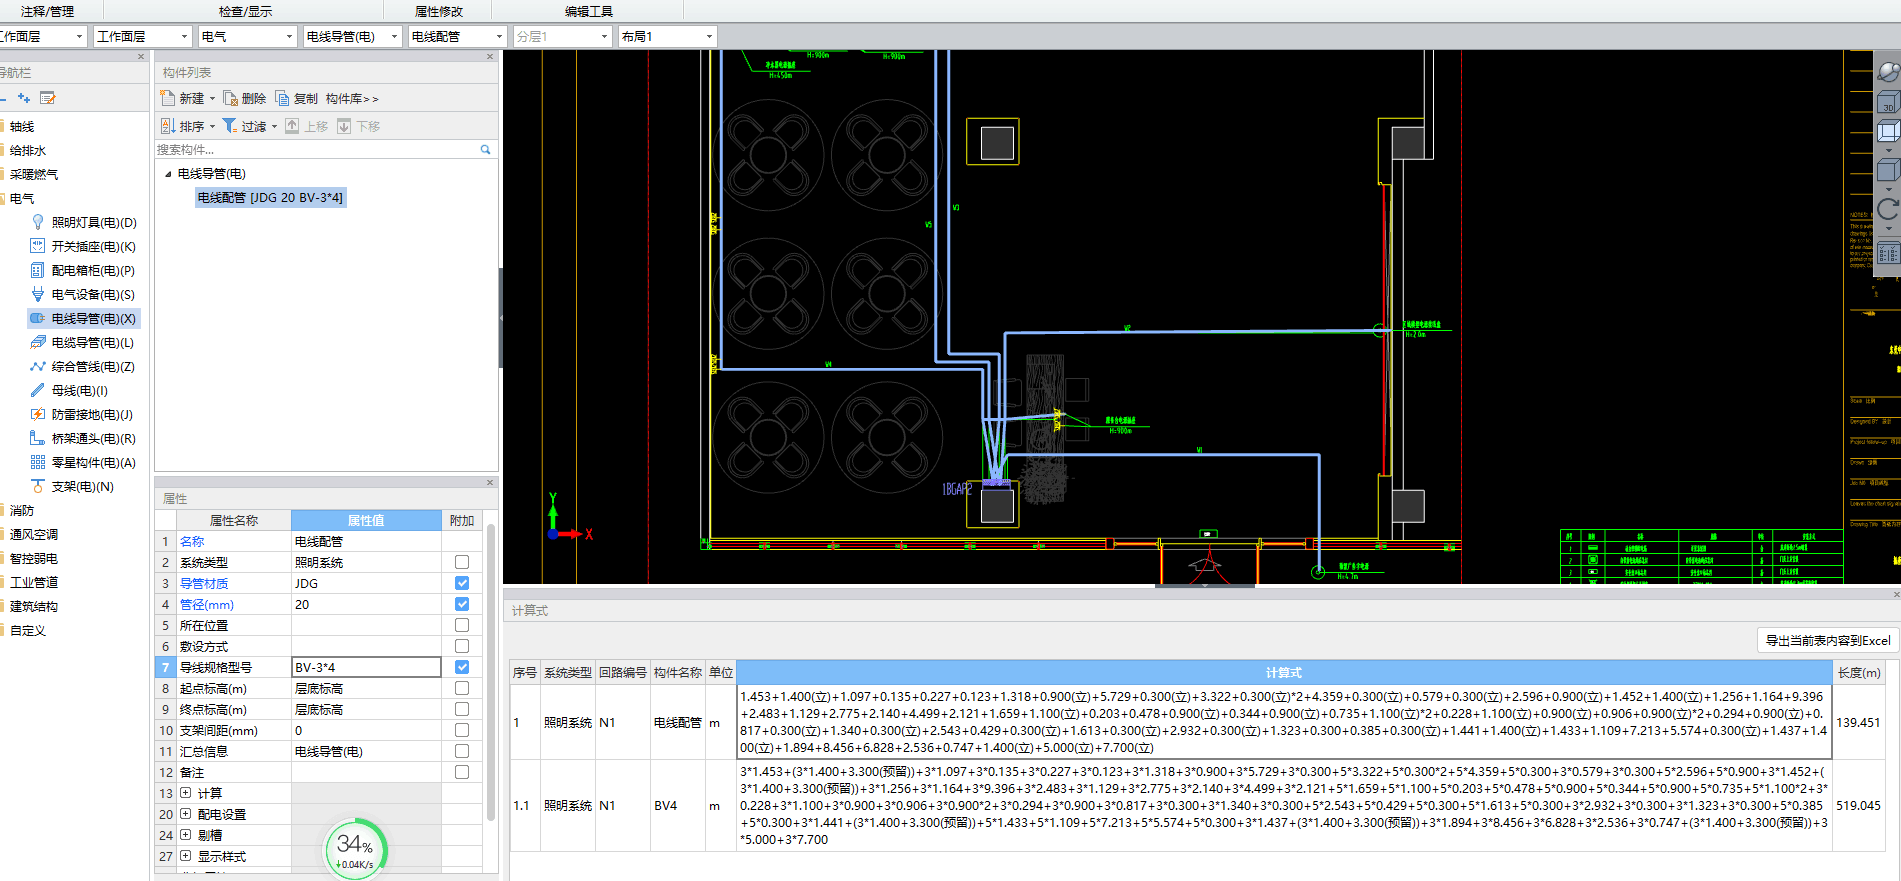Screen dimensions: 1901x881
Task: Close the calculation formula panel
Action: tap(1895, 594)
